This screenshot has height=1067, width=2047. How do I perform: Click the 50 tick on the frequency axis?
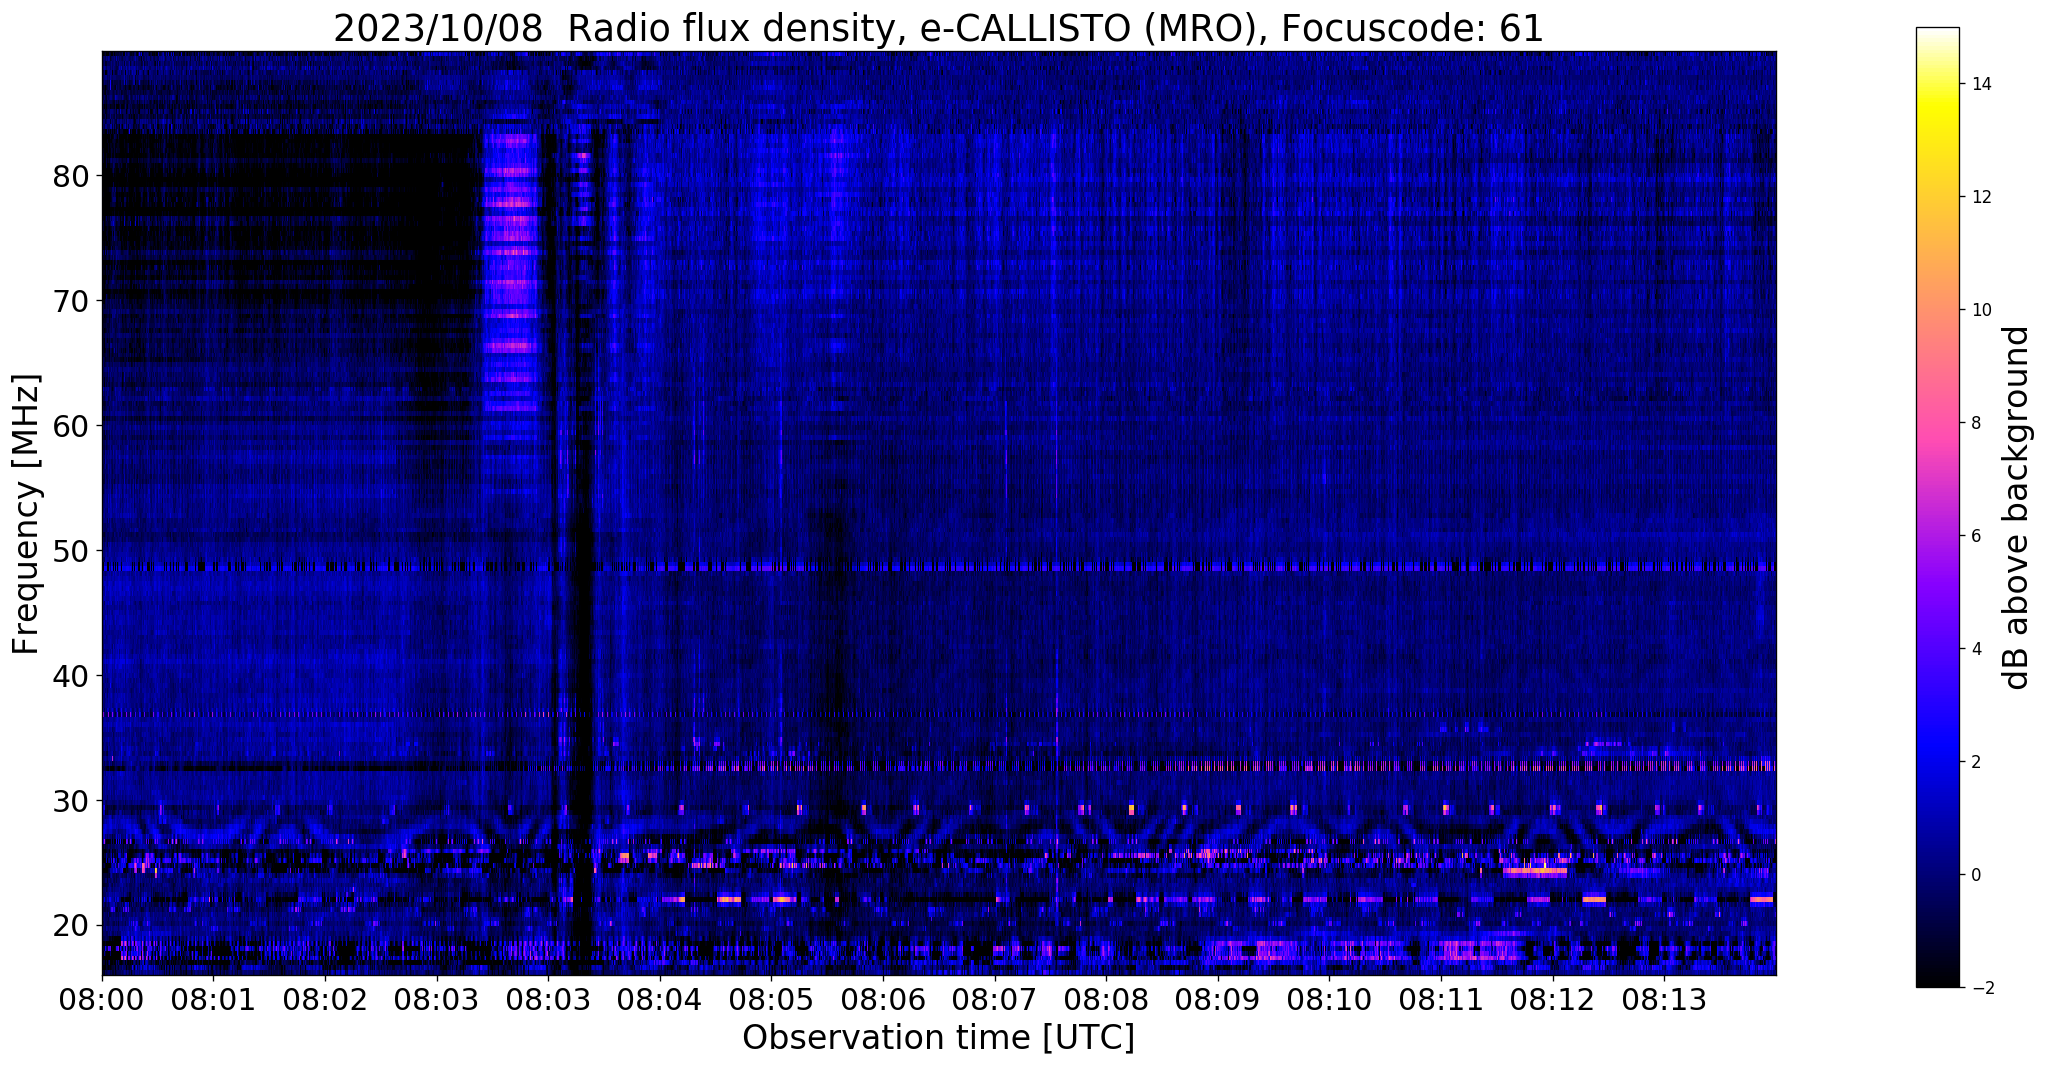coord(70,551)
